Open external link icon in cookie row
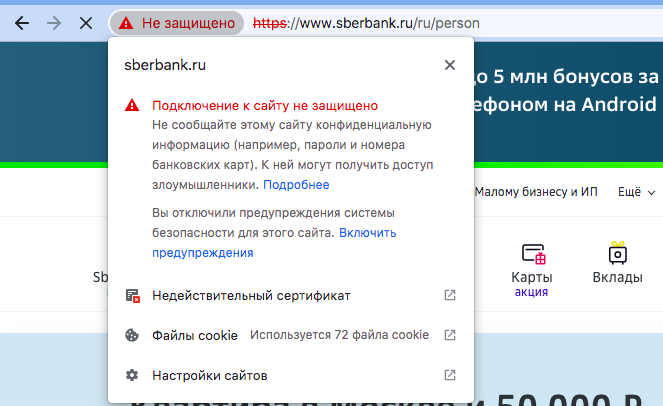Viewport: 663px width, 406px height. click(x=450, y=335)
